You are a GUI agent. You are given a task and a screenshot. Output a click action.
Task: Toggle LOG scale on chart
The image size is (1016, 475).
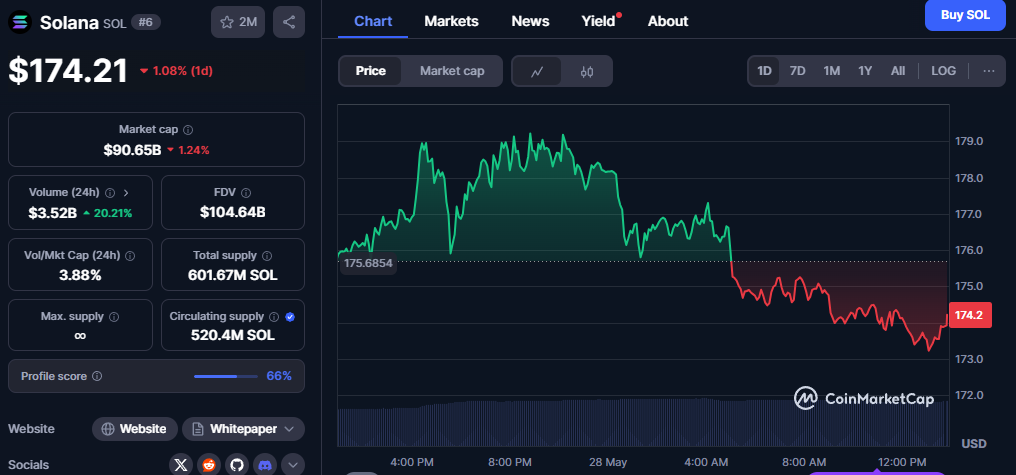pyautogui.click(x=943, y=71)
